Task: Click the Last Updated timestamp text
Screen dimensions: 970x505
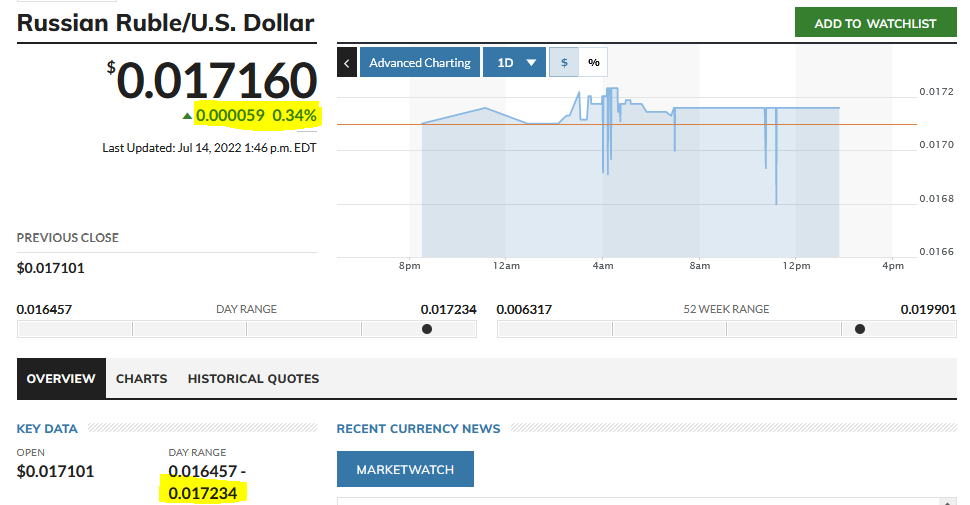Action: pyautogui.click(x=209, y=148)
